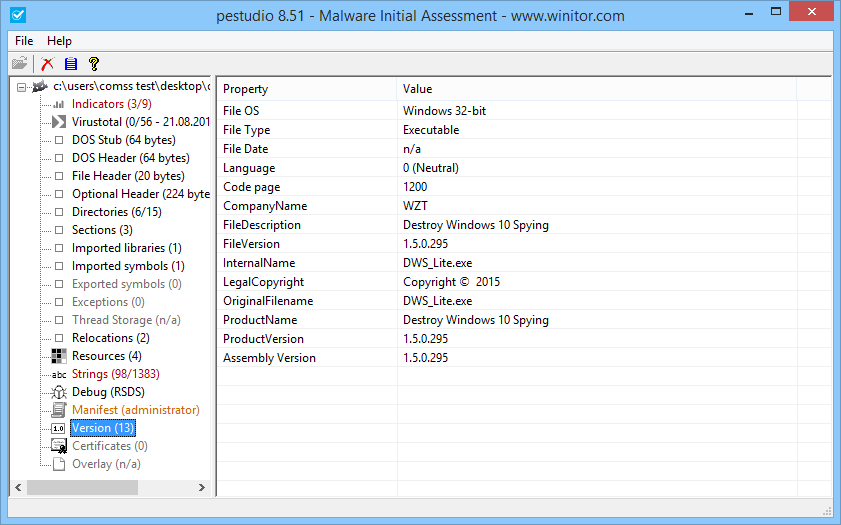
Task: Click the yellow question mark help icon
Action: pos(94,64)
